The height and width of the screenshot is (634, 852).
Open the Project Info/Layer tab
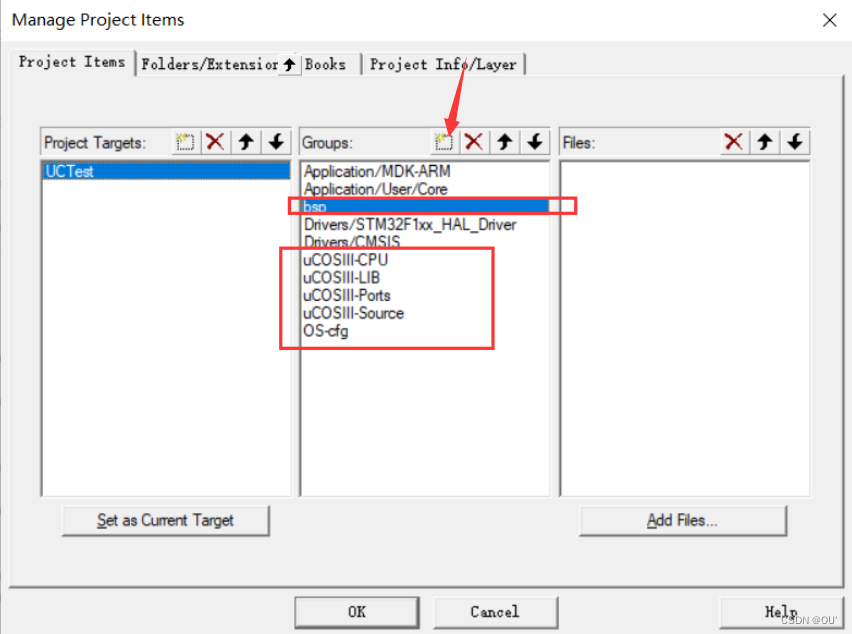point(443,64)
